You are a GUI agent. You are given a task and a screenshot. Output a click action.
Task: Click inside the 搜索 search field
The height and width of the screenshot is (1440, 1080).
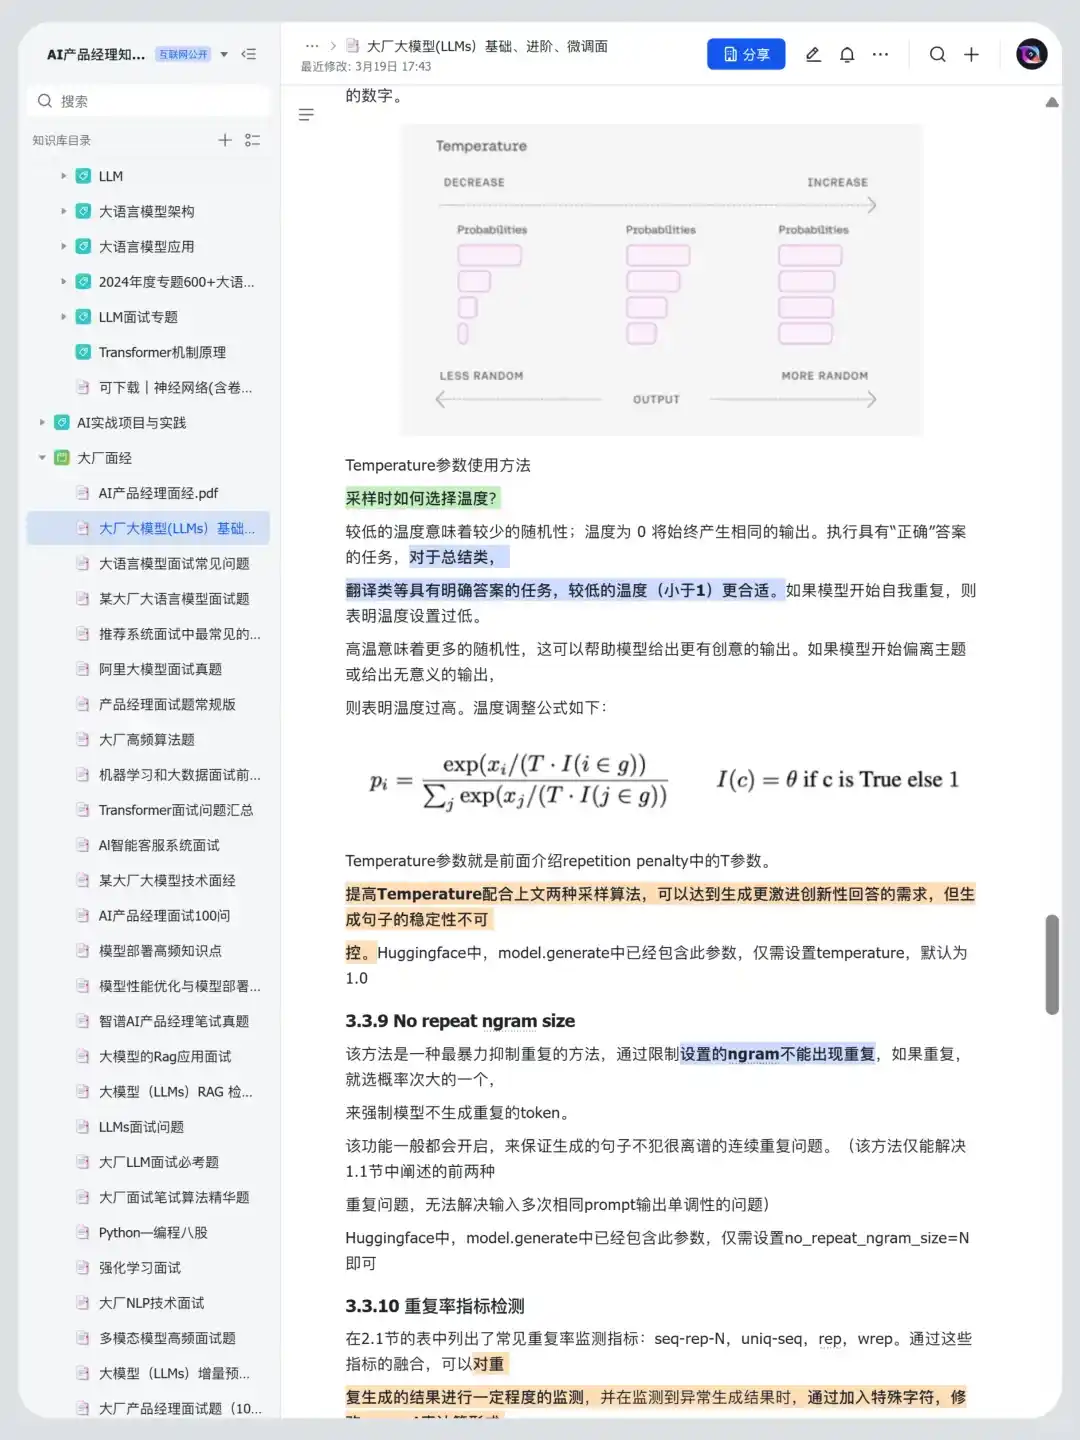tap(148, 100)
